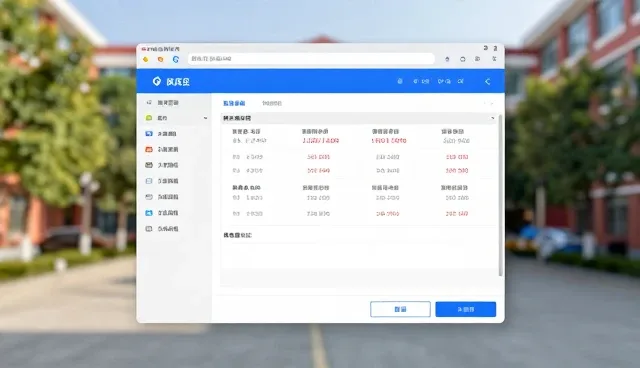640x368 pixels.
Task: Click the second icon right of the address bar
Action: pyautogui.click(x=462, y=59)
